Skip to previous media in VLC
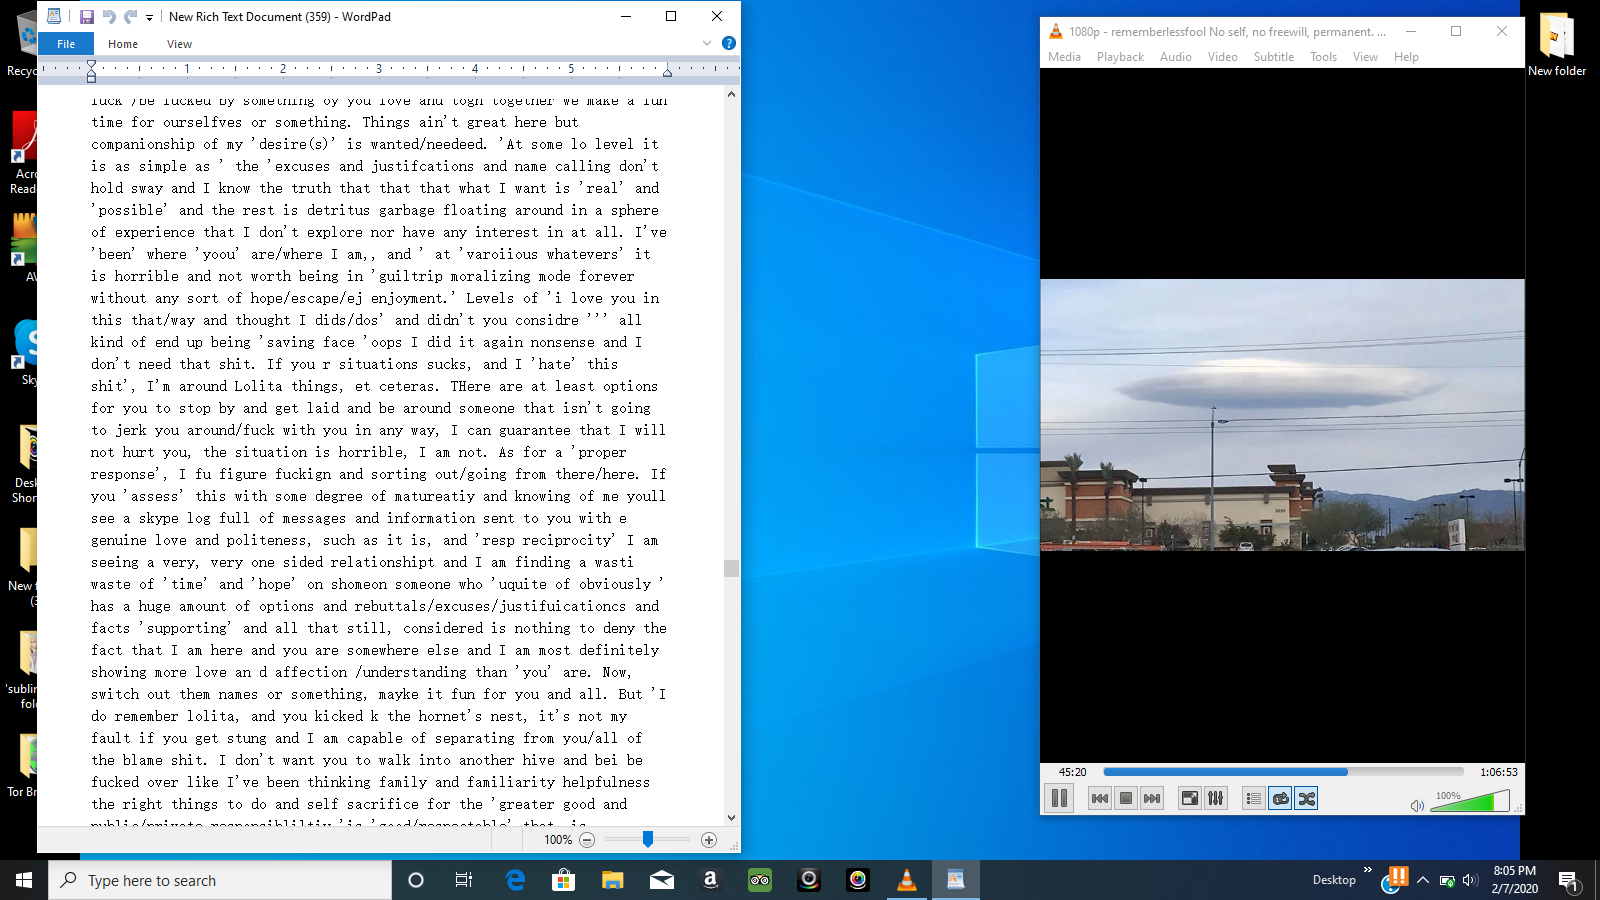Image resolution: width=1600 pixels, height=900 pixels. coord(1100,798)
